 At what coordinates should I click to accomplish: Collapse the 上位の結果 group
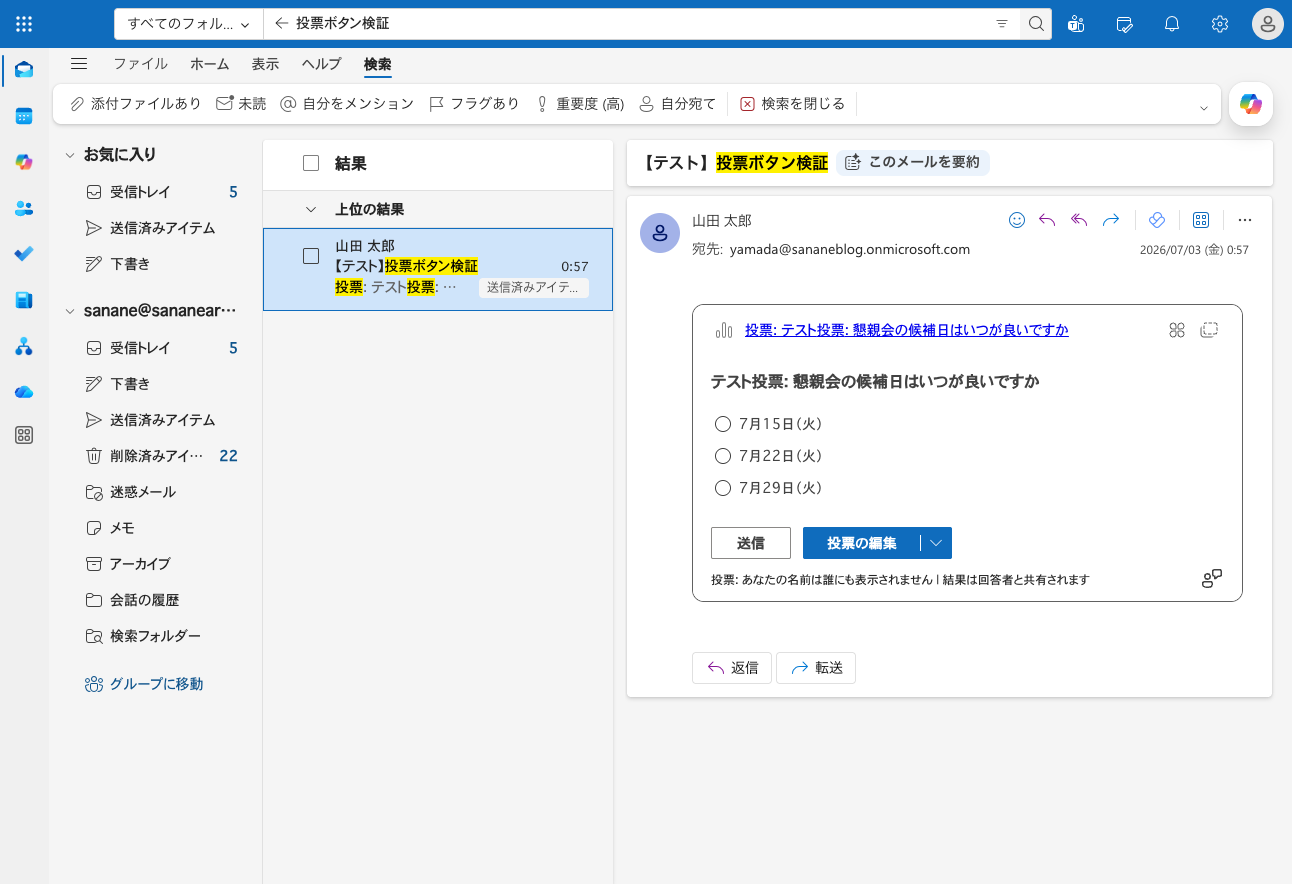[x=311, y=210]
